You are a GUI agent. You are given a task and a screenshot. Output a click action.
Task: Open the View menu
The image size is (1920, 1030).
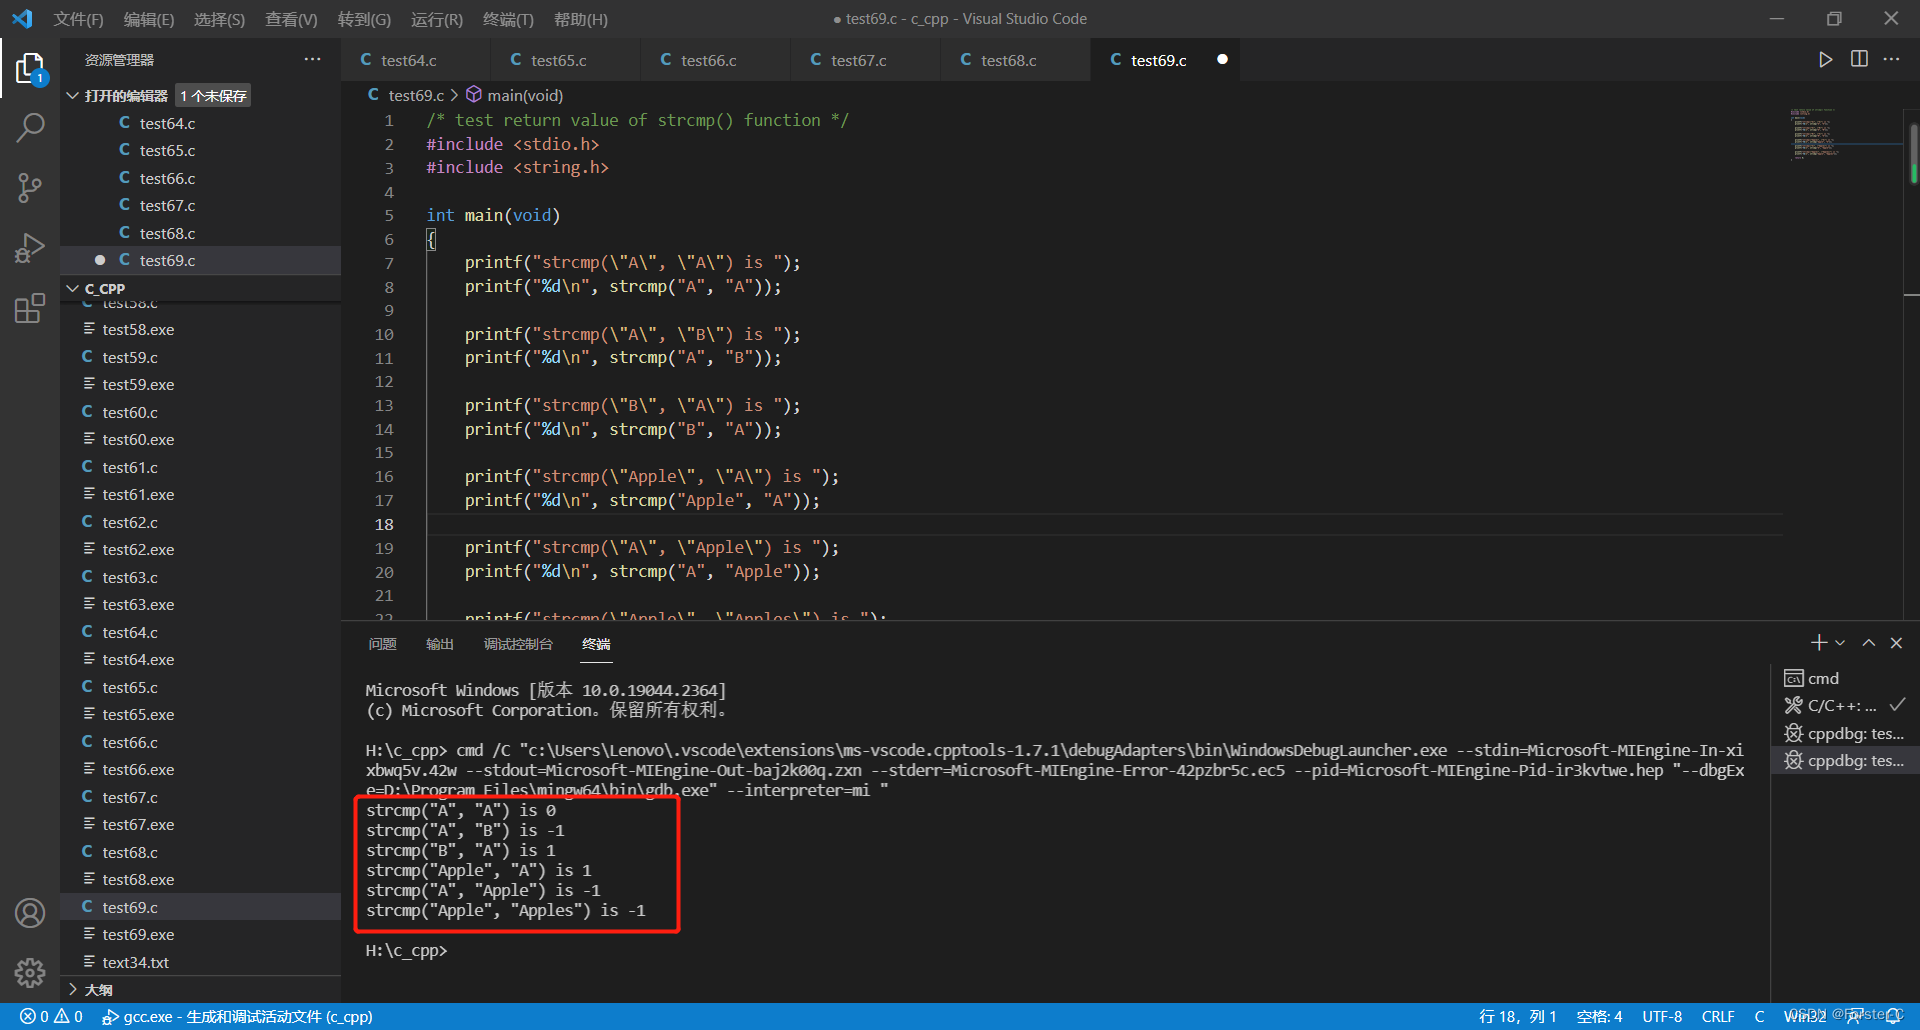pyautogui.click(x=291, y=19)
